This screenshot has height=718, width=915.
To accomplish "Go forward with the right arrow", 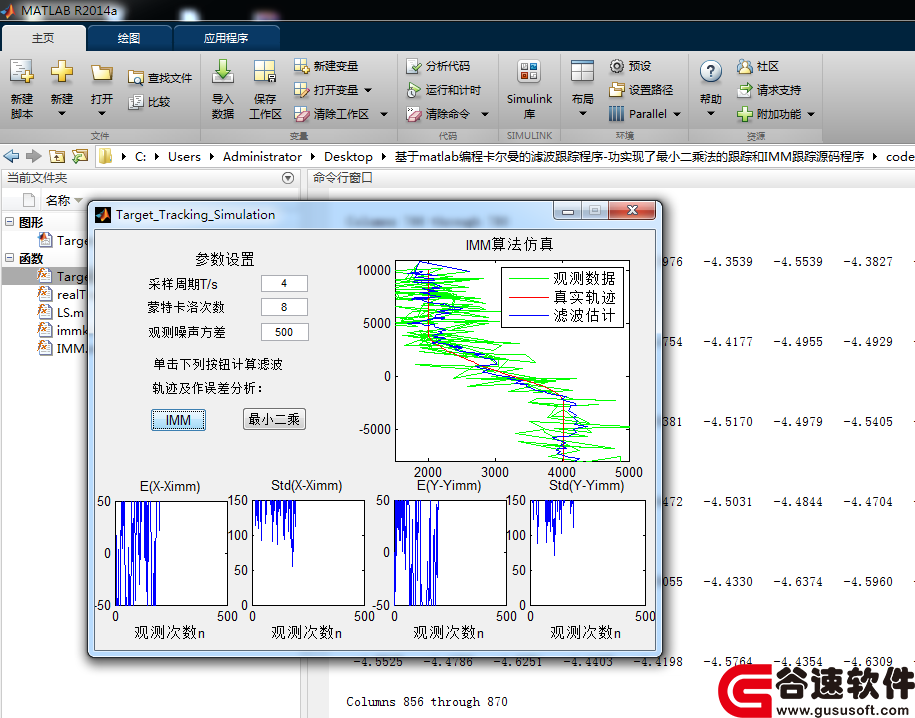I will [34, 156].
